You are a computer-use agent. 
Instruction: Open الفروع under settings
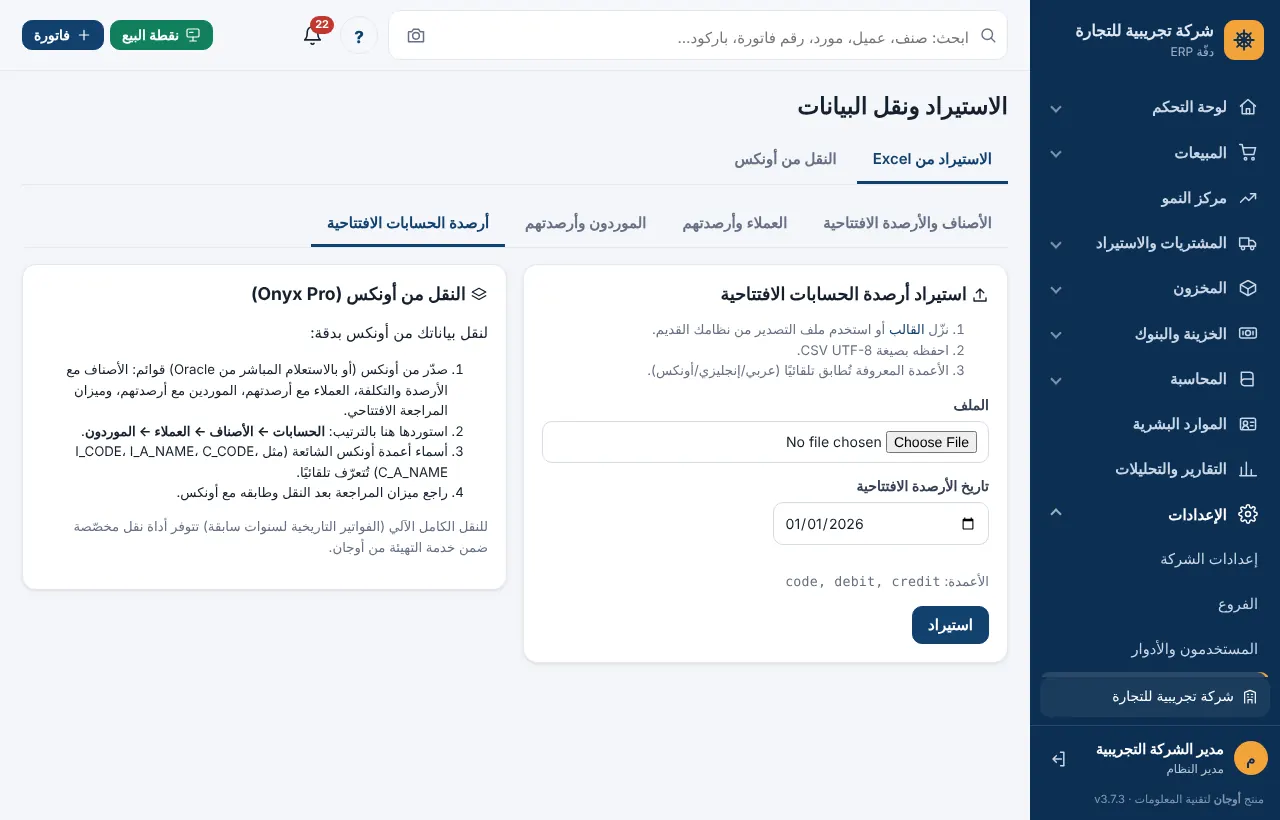tap(1238, 604)
